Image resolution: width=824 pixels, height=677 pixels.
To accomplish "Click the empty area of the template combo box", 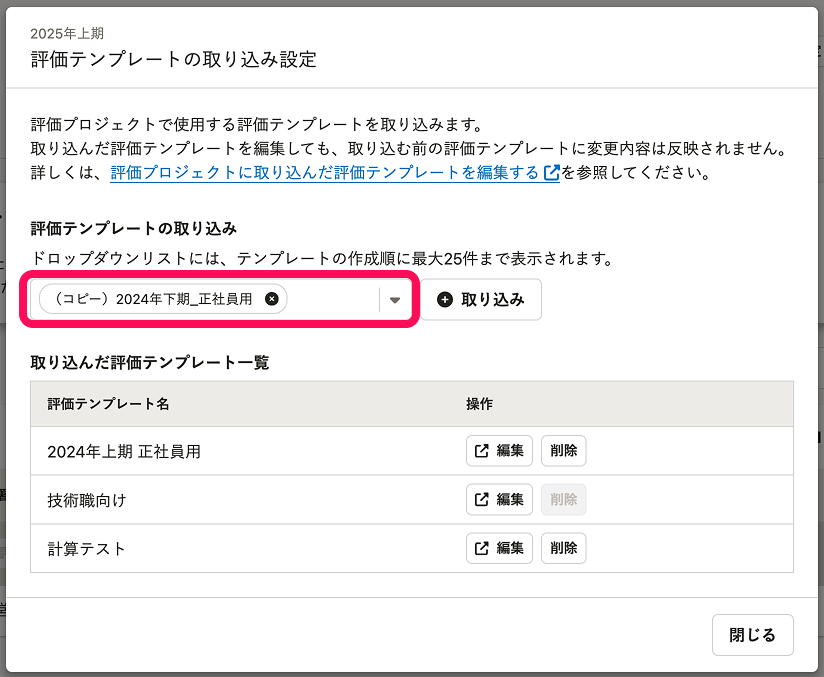I will coord(331,300).
